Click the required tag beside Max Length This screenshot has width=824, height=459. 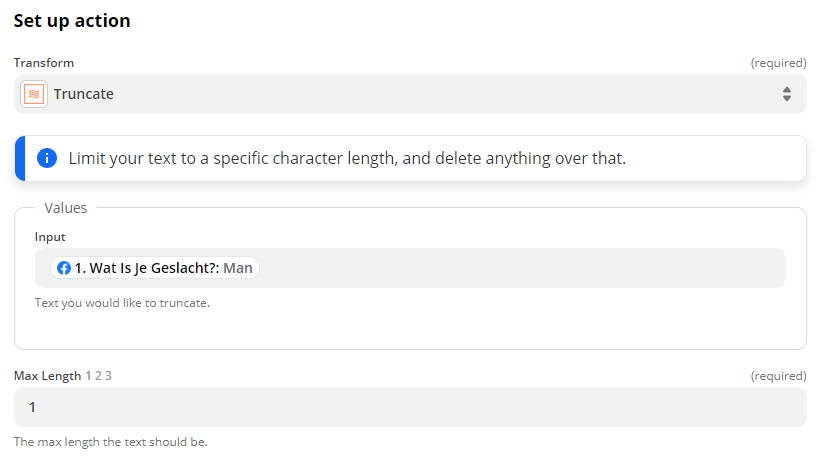point(778,376)
